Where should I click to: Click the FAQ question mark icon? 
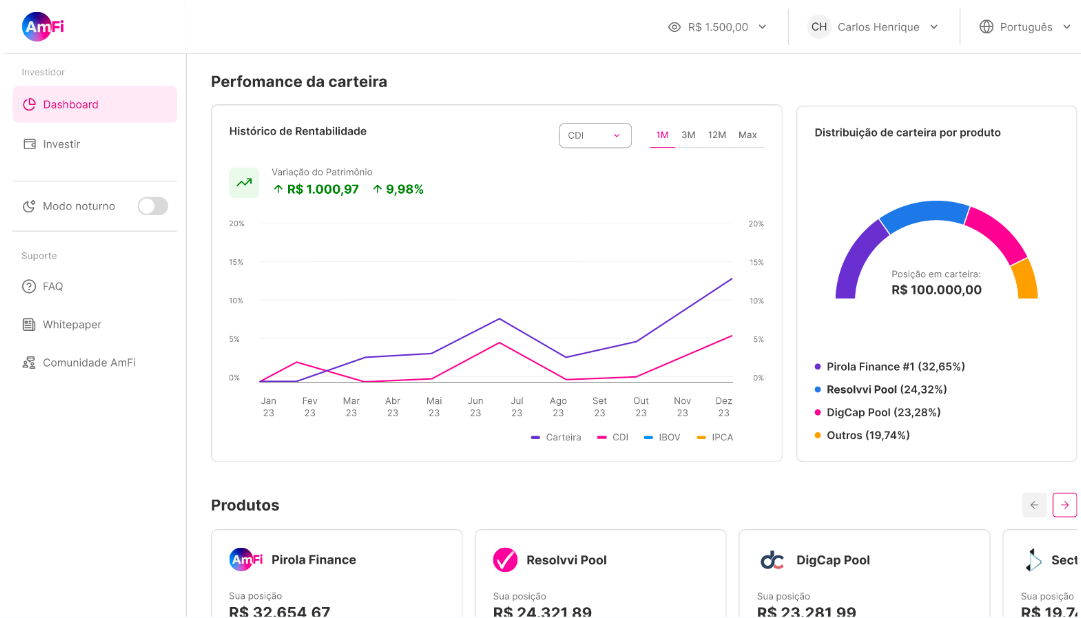pyautogui.click(x=29, y=287)
